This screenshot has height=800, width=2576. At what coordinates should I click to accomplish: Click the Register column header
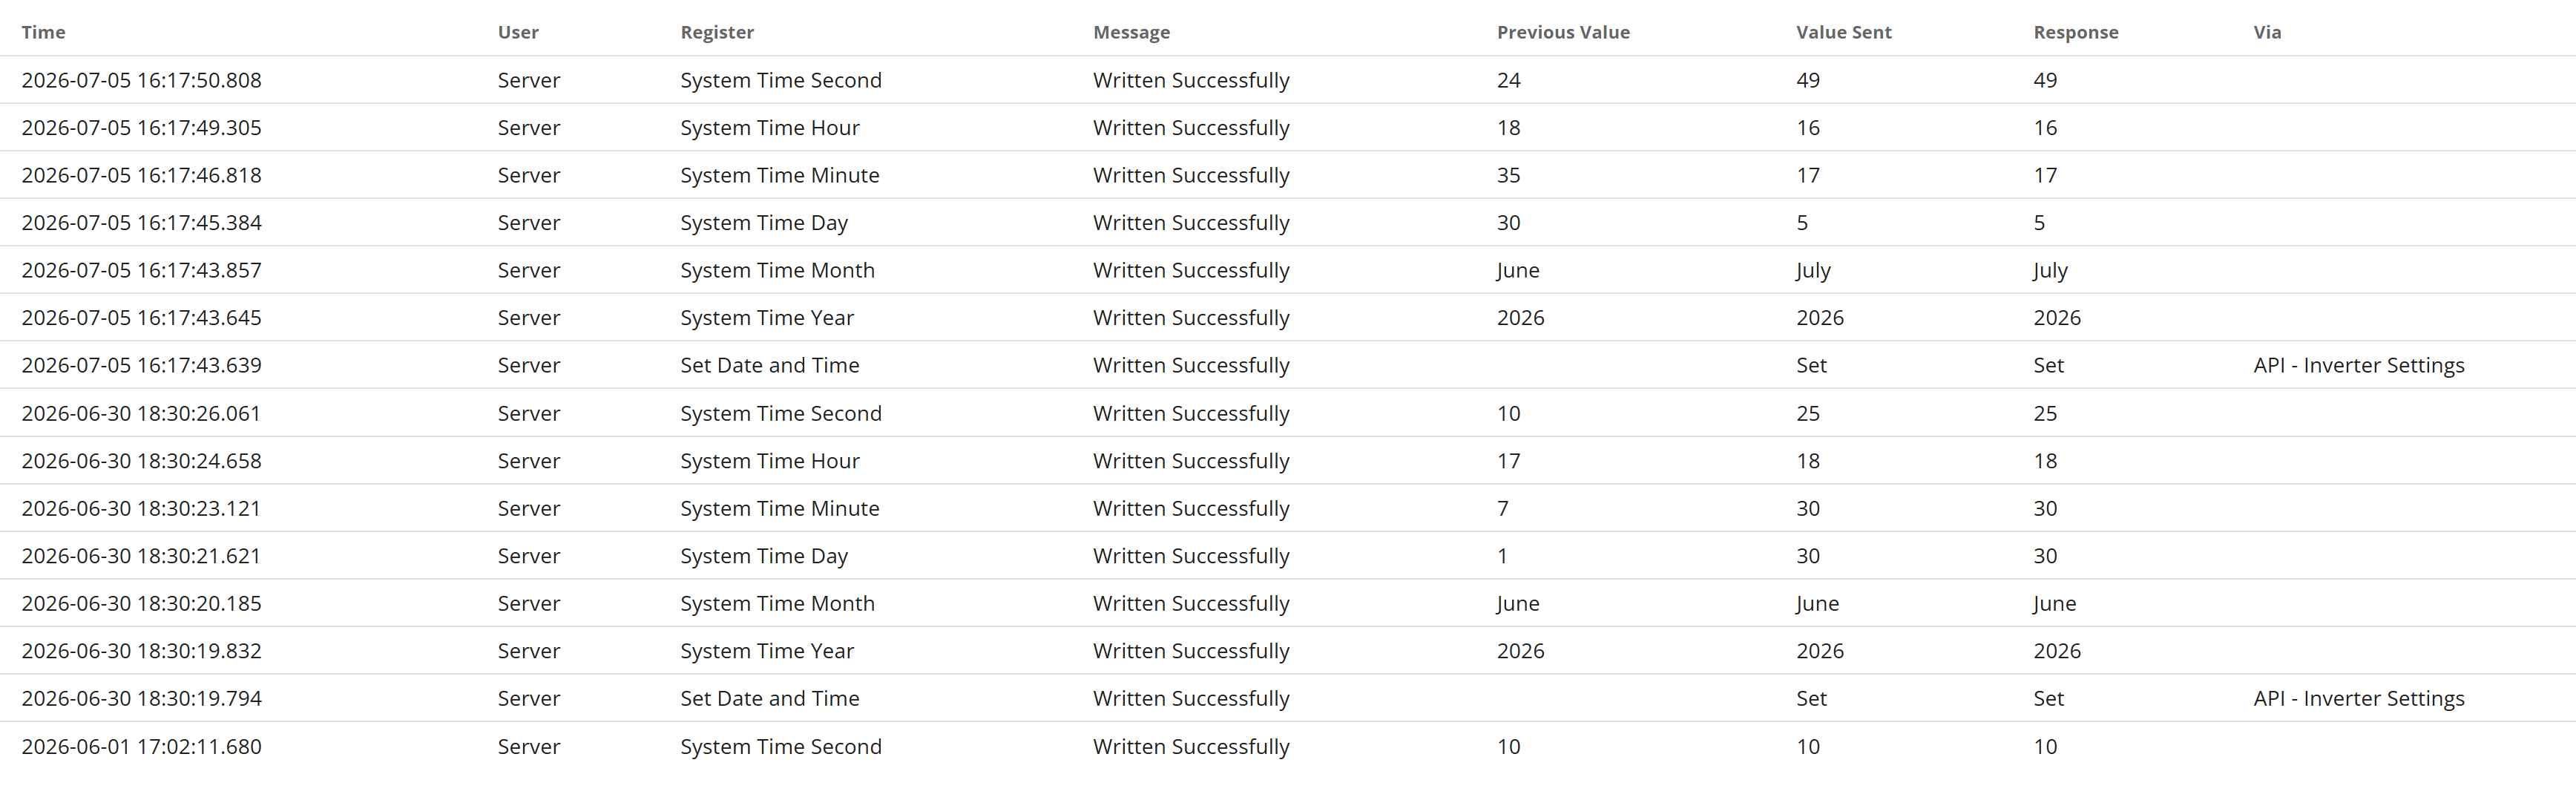pyautogui.click(x=717, y=32)
